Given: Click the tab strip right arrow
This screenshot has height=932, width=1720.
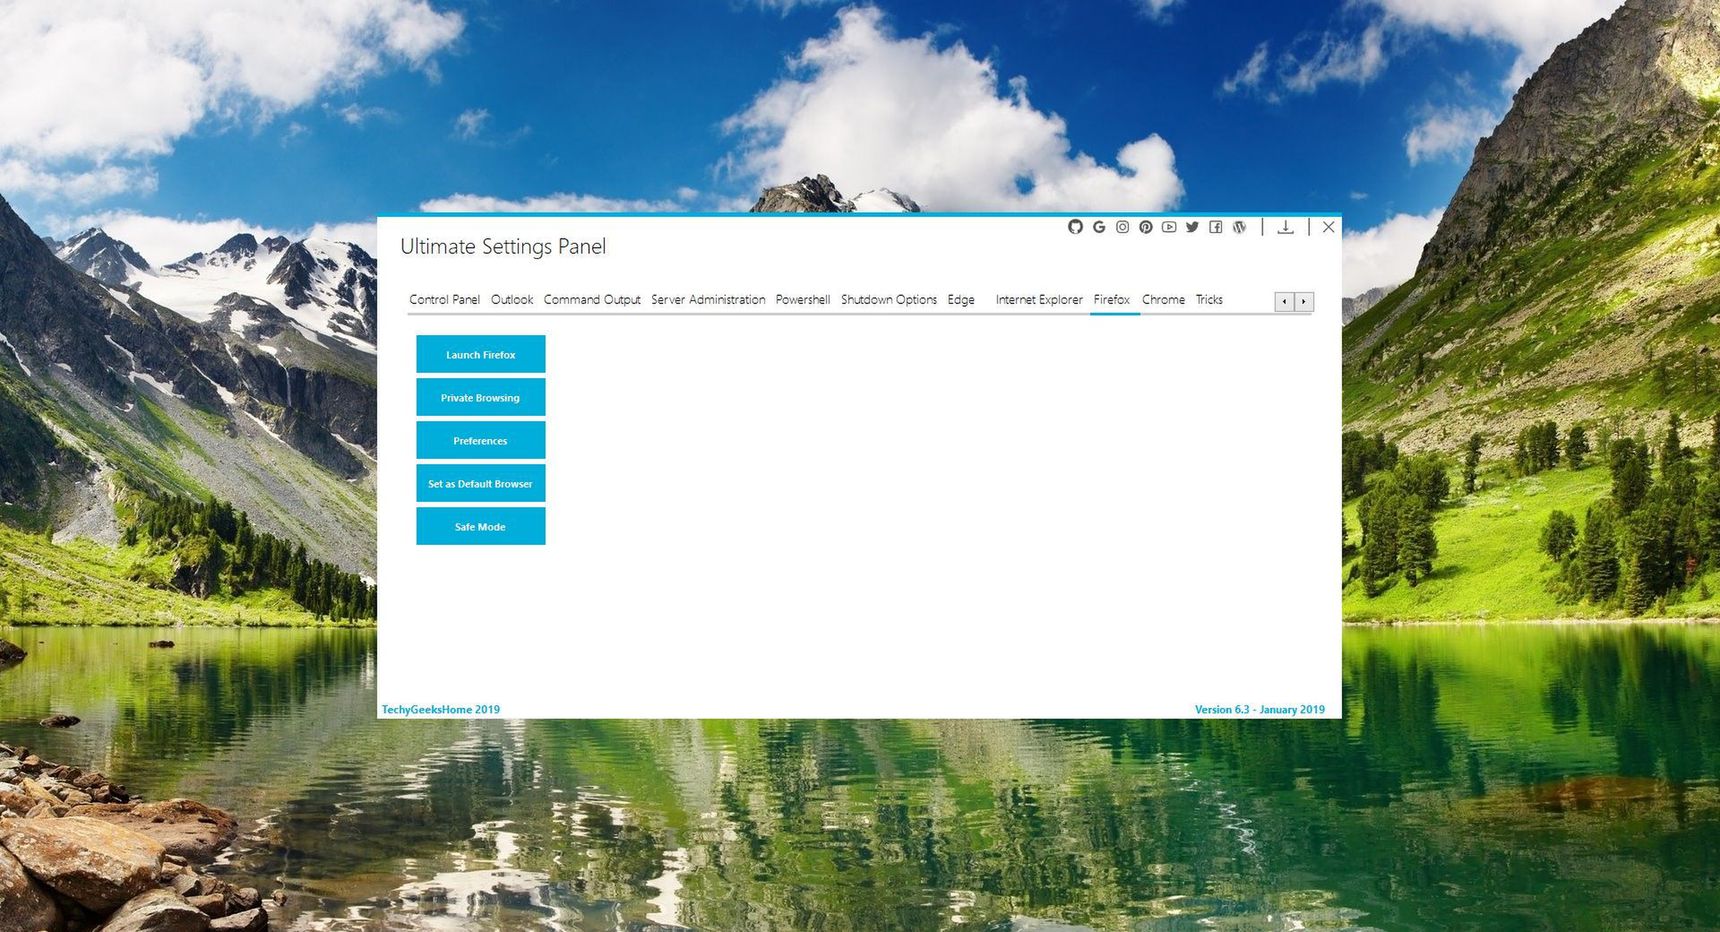Looking at the screenshot, I should 1304,302.
